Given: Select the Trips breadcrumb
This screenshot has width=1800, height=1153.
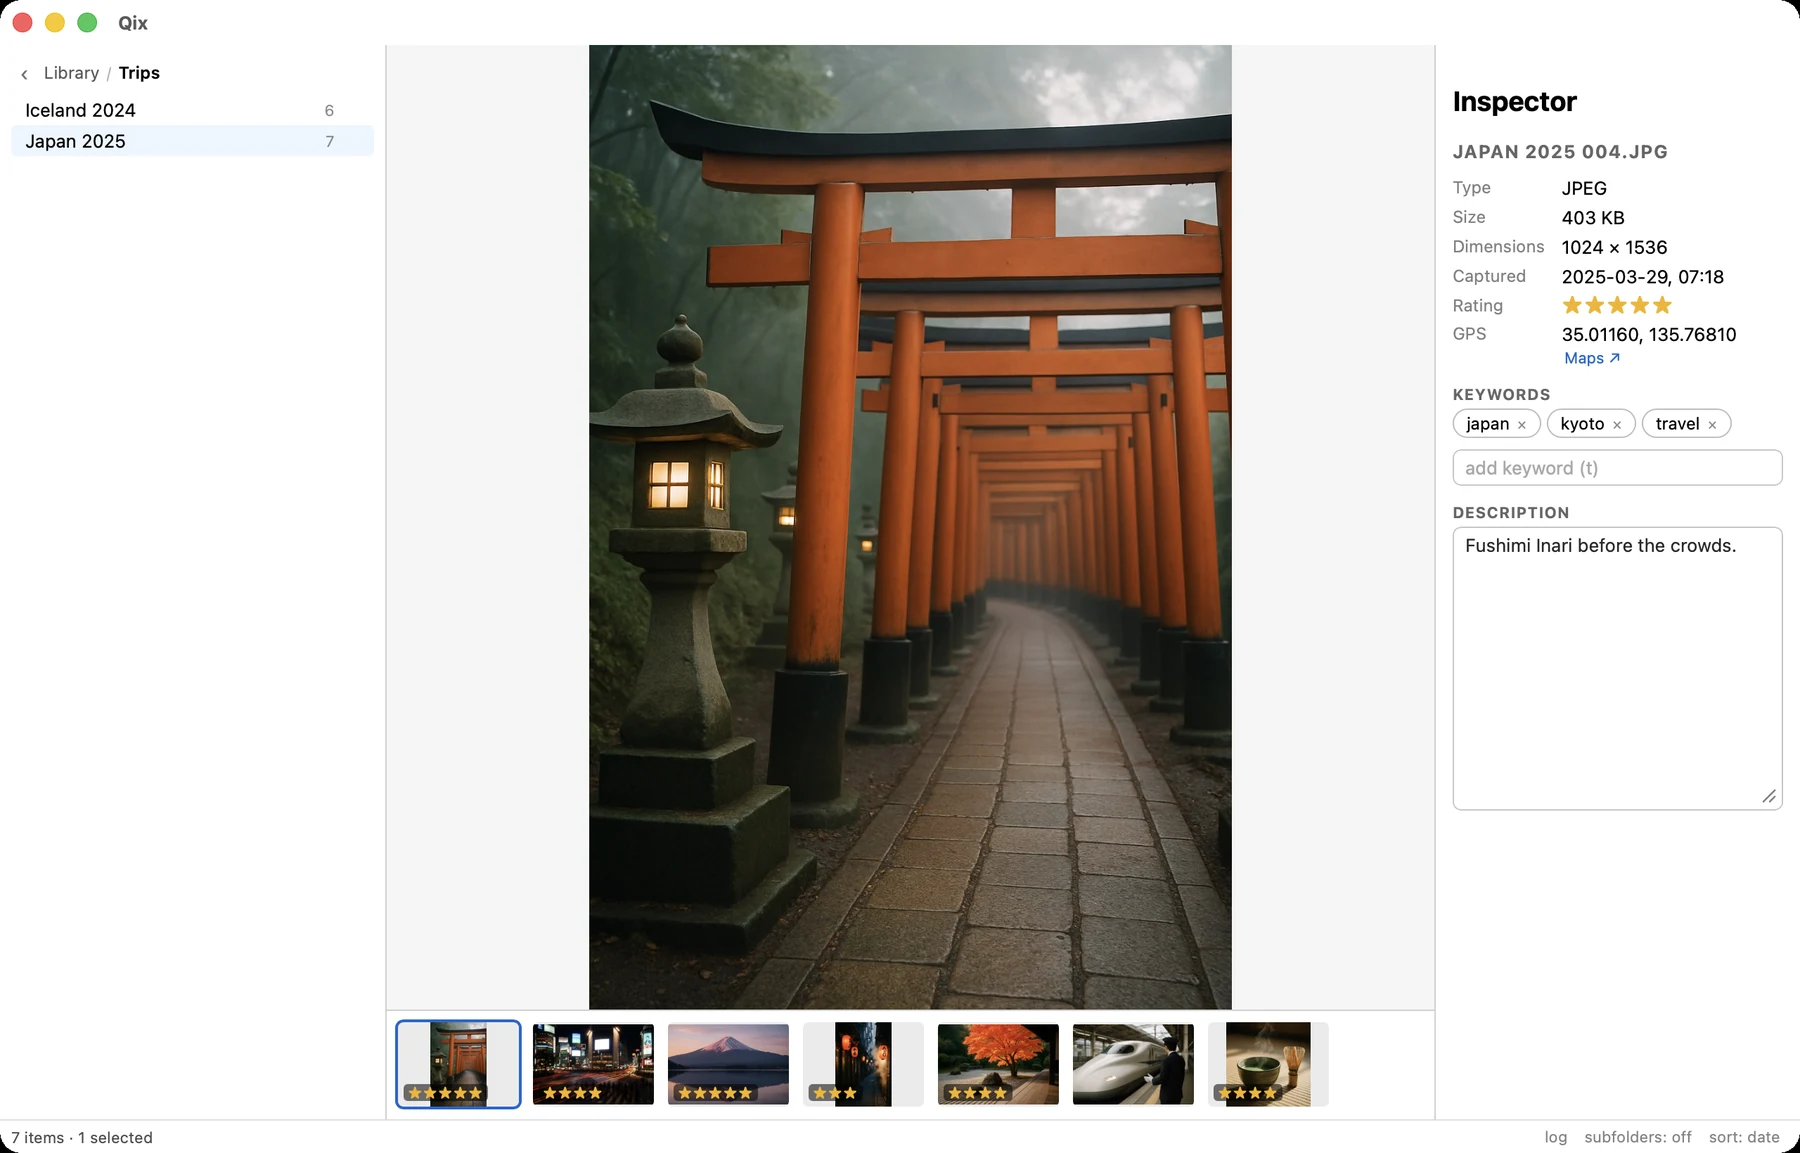Looking at the screenshot, I should pos(139,73).
